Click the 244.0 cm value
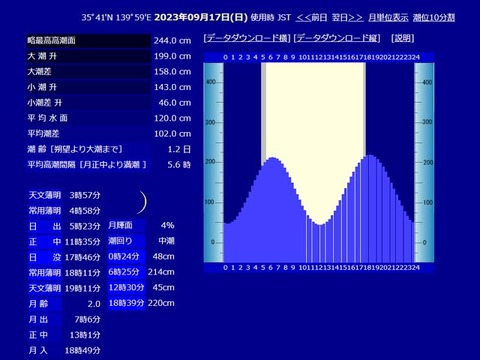 click(172, 41)
